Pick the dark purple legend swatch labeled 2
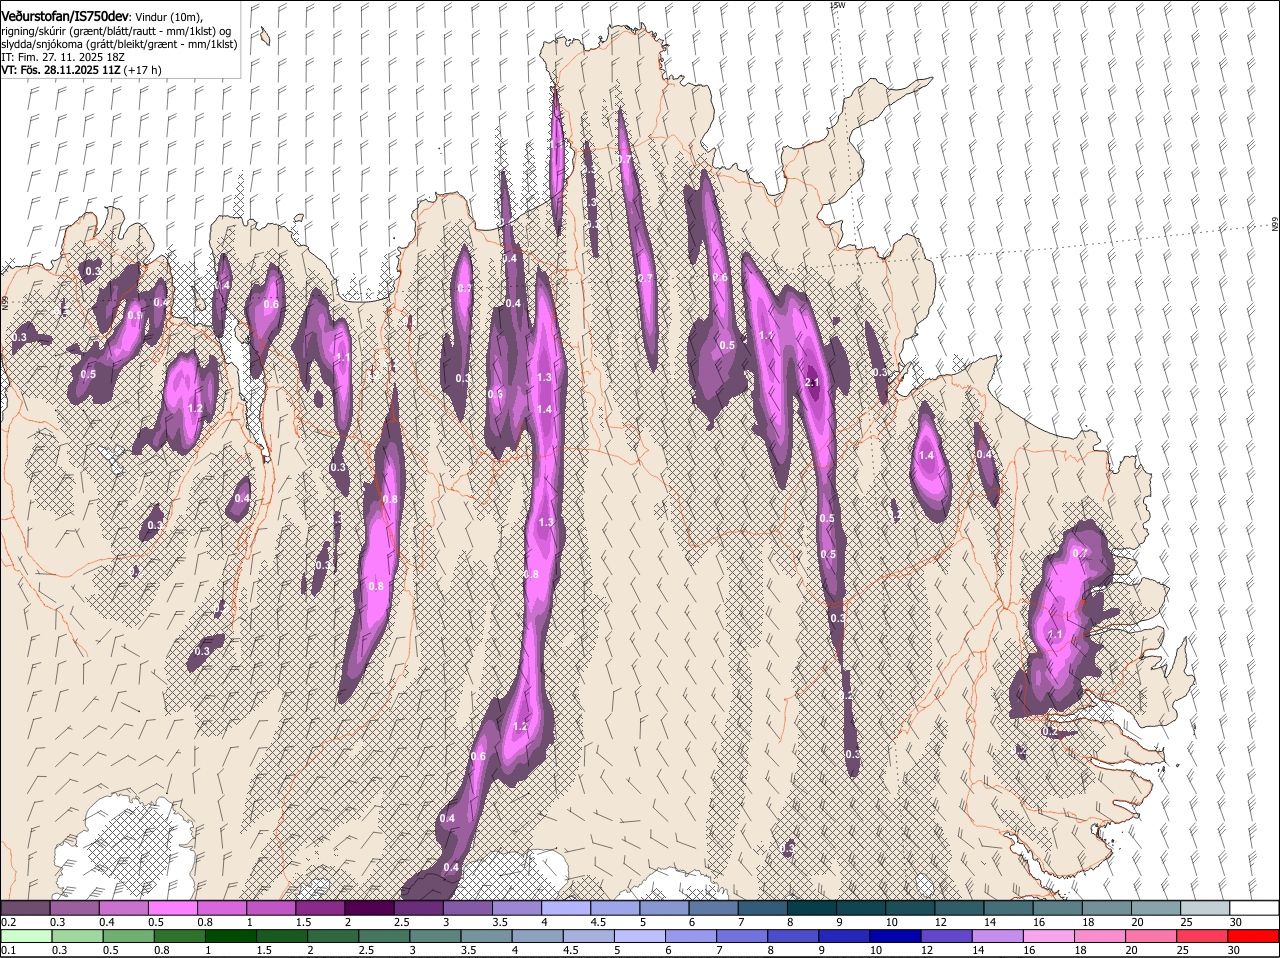The width and height of the screenshot is (1280, 958). [369, 908]
